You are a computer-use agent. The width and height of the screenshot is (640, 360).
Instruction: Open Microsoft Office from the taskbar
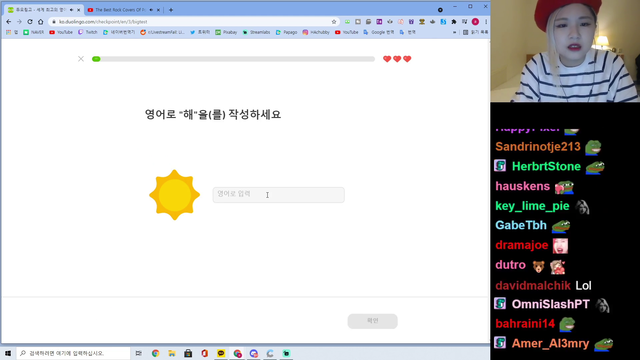(204, 353)
